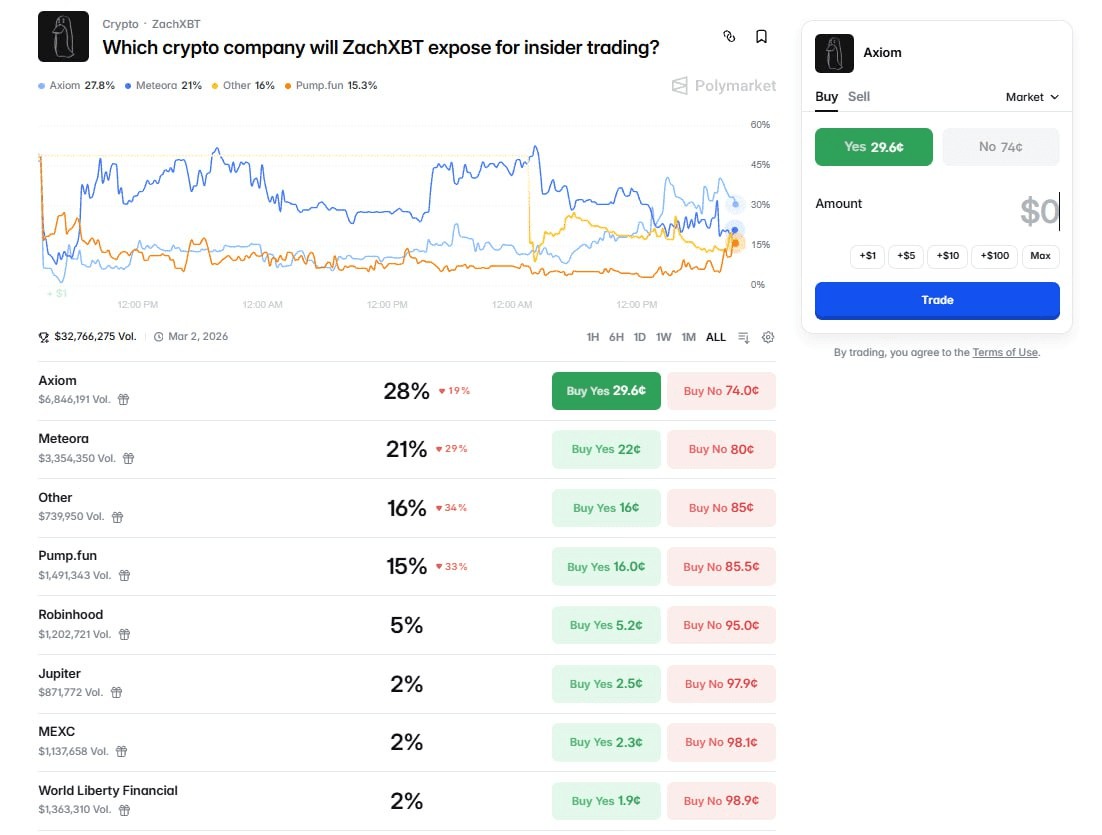1102x835 pixels.
Task: Select the No 74¢ outcome
Action: (x=1000, y=147)
